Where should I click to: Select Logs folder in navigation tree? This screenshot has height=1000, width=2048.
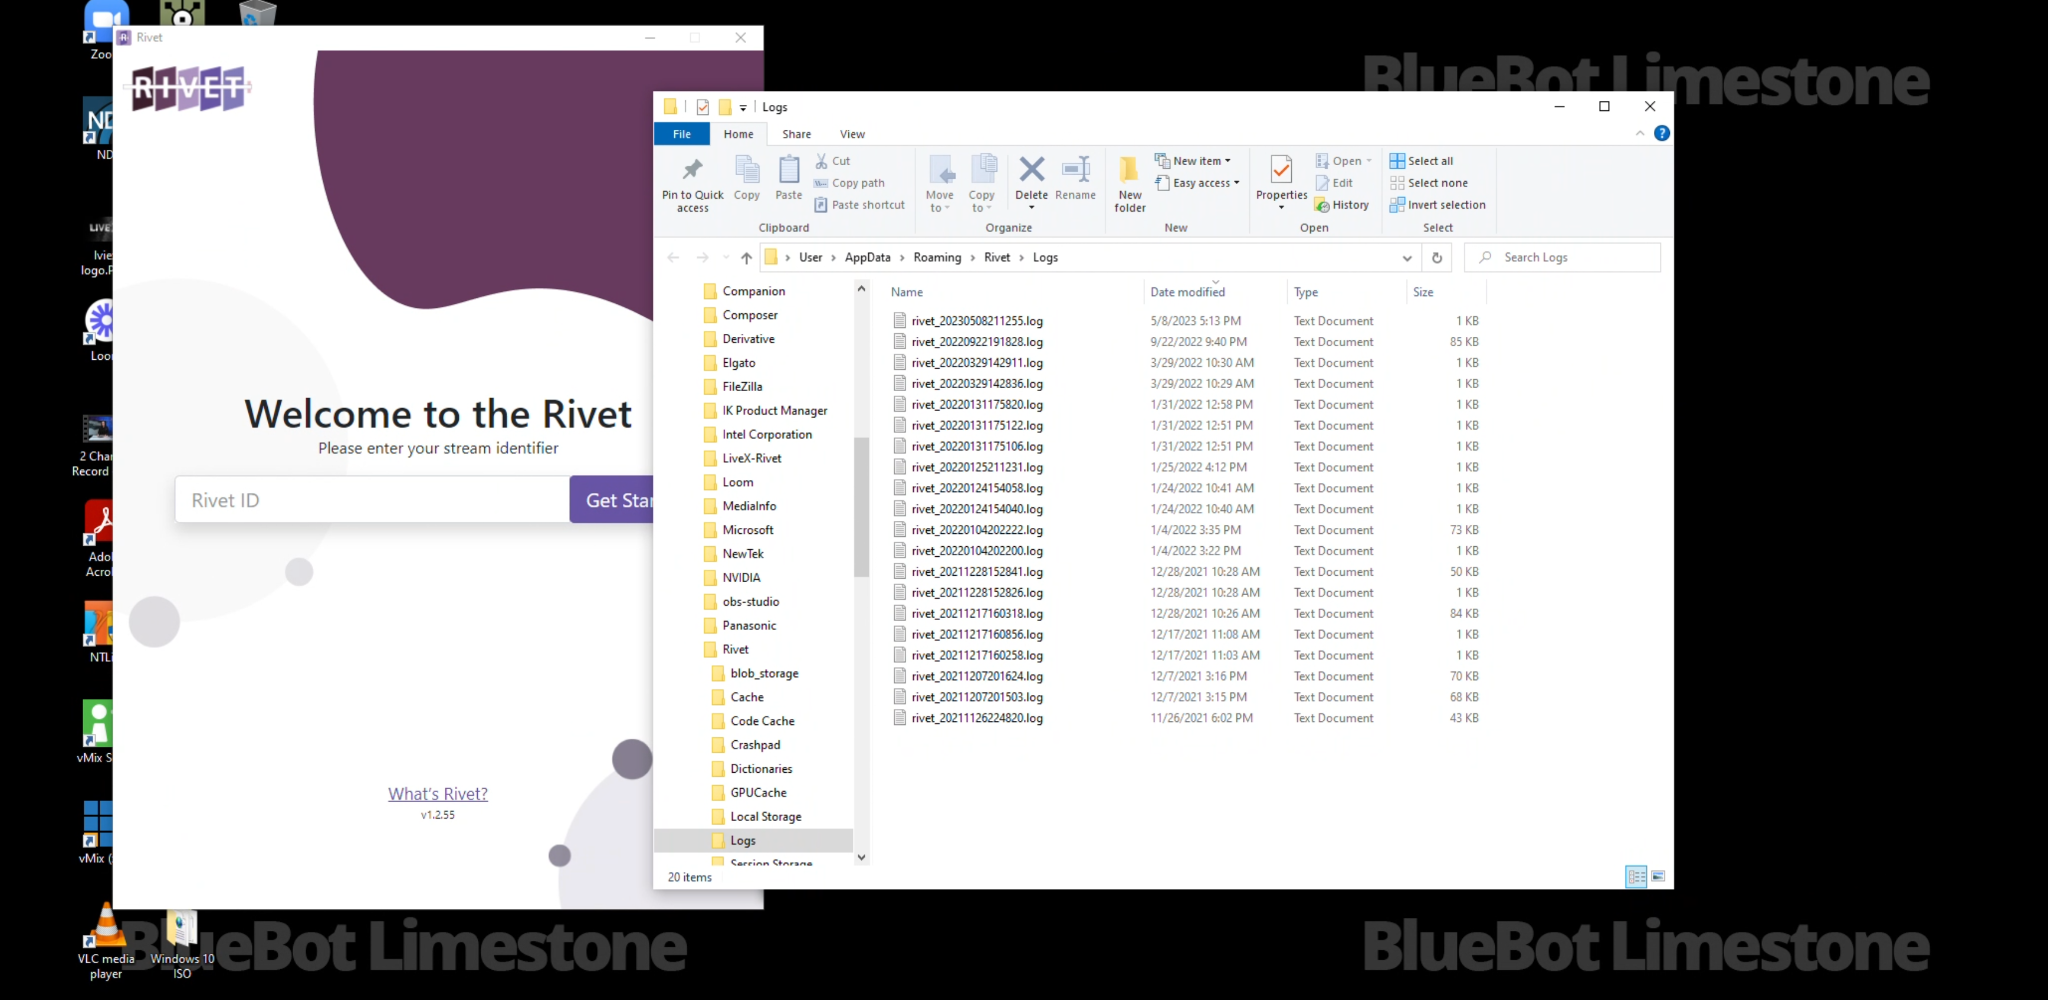coord(743,841)
